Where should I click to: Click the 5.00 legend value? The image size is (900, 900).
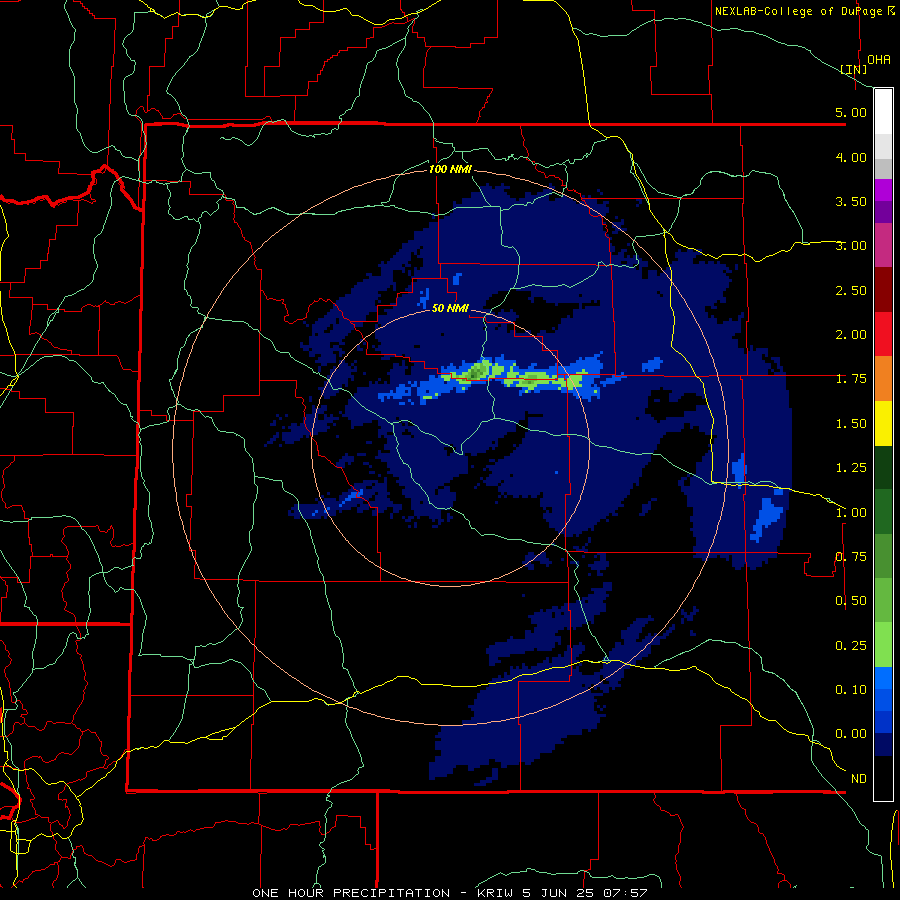point(851,112)
